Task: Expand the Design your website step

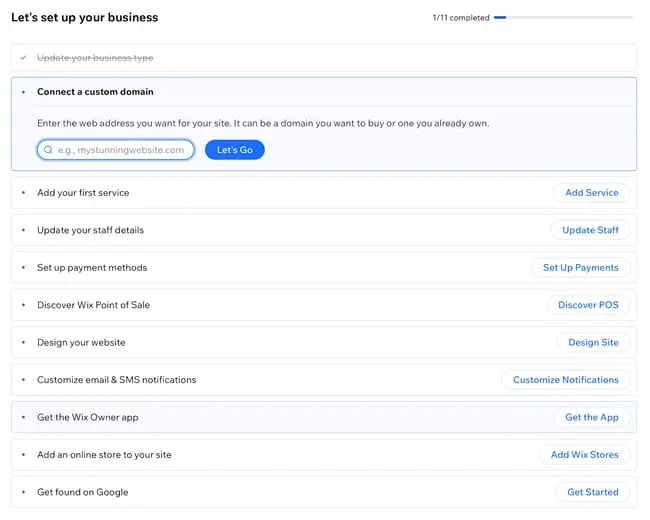Action: point(81,342)
